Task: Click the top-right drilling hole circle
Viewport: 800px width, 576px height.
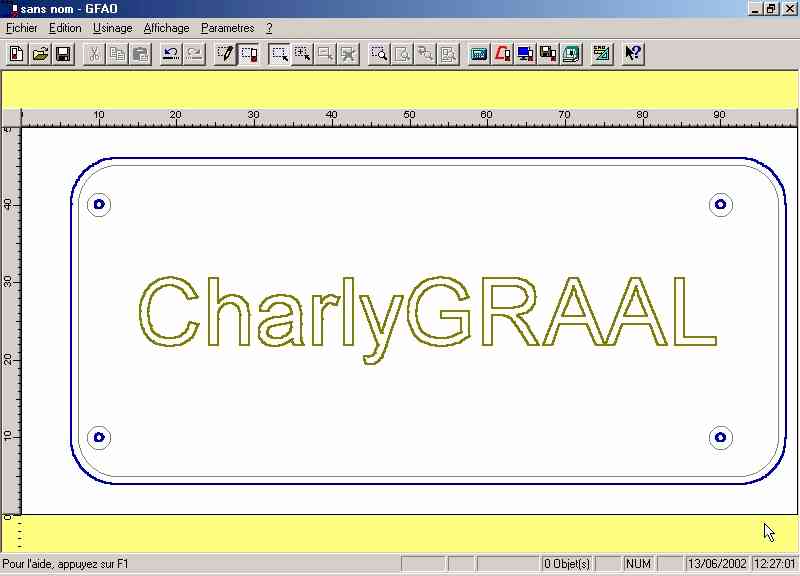Action: click(720, 205)
